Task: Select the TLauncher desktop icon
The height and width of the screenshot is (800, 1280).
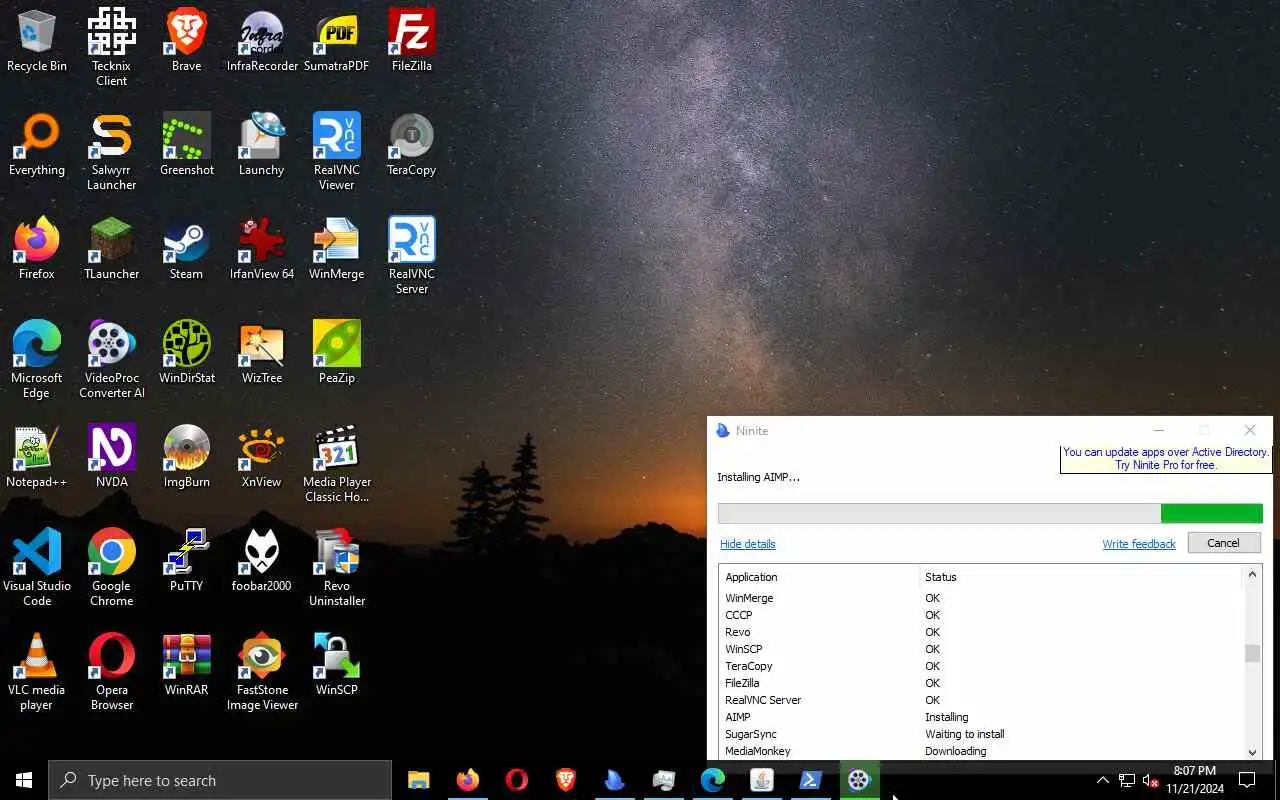Action: tap(111, 250)
